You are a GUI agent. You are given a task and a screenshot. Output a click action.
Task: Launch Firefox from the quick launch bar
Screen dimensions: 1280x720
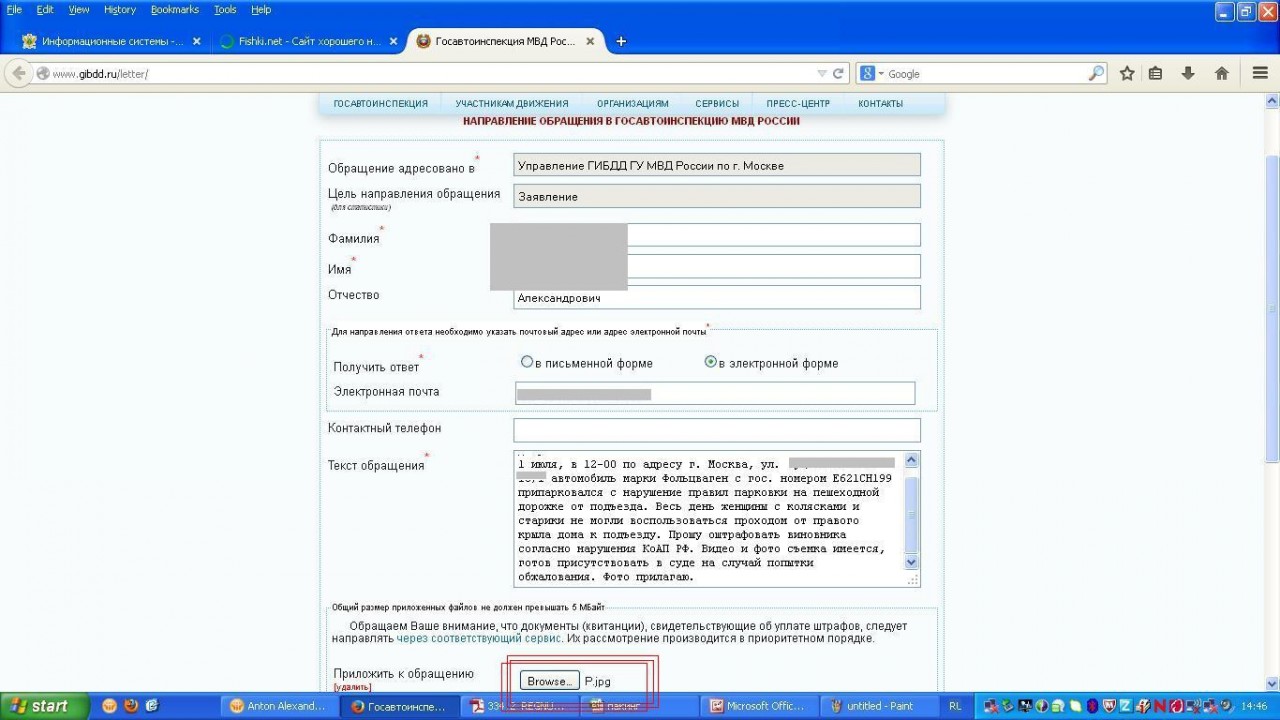coord(131,706)
